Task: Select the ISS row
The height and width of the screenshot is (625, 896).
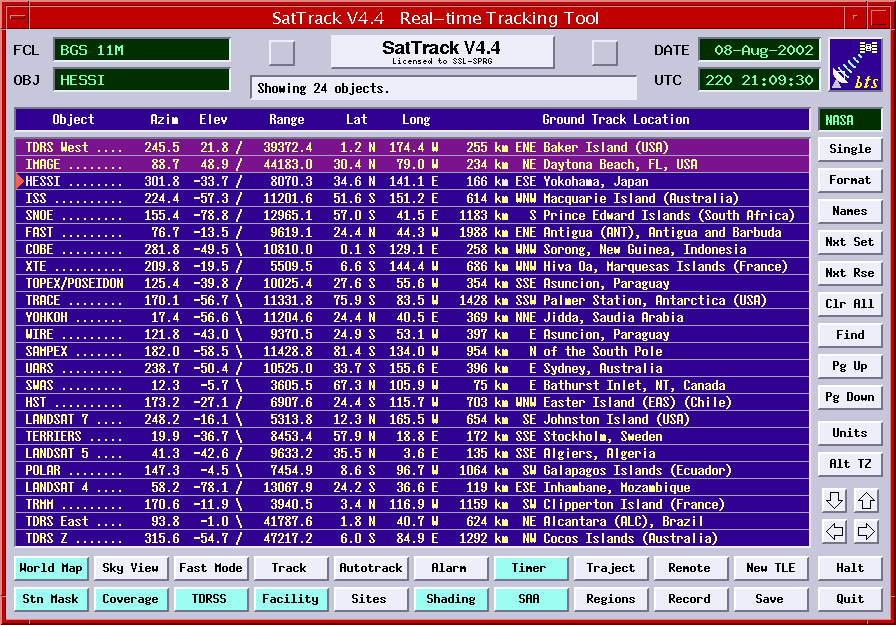Action: [412, 198]
